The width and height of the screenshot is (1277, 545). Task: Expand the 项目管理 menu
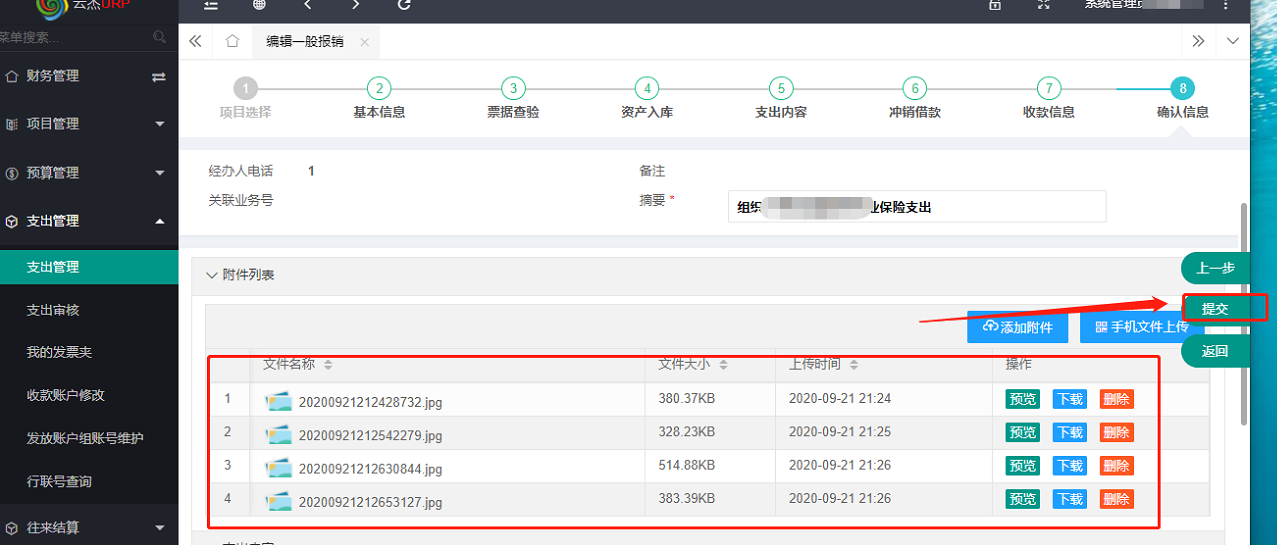89,124
